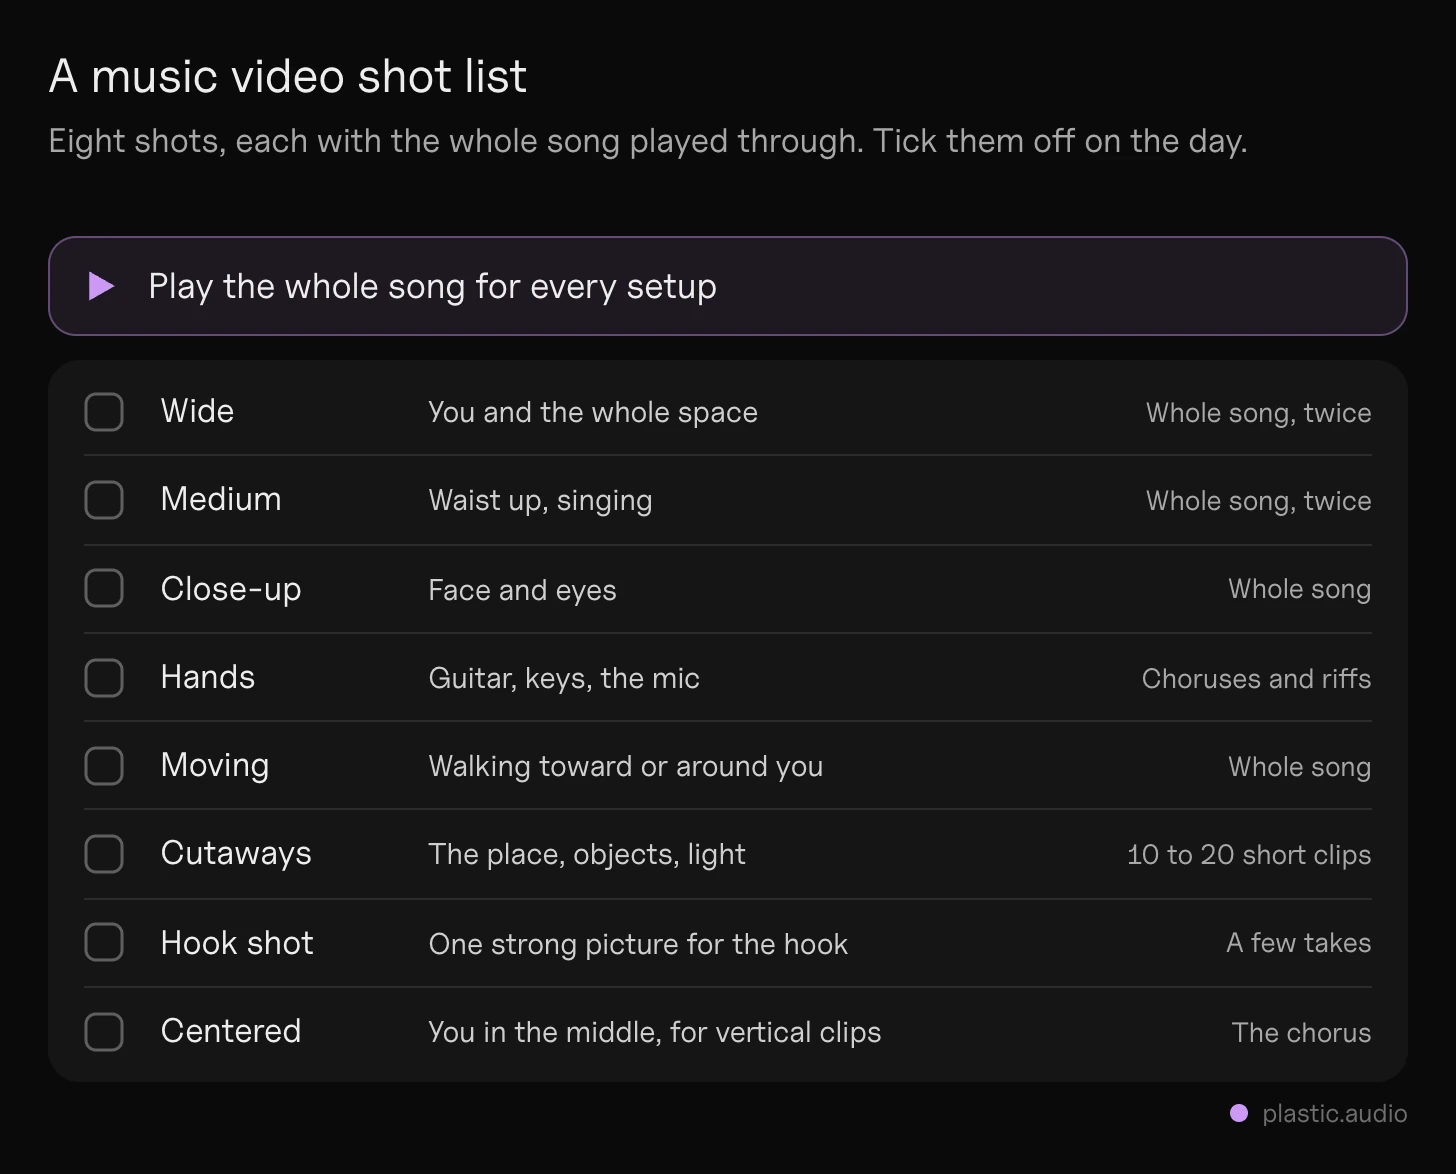Click "The place, objects, light" description
This screenshot has height=1174, width=1456.
587,855
